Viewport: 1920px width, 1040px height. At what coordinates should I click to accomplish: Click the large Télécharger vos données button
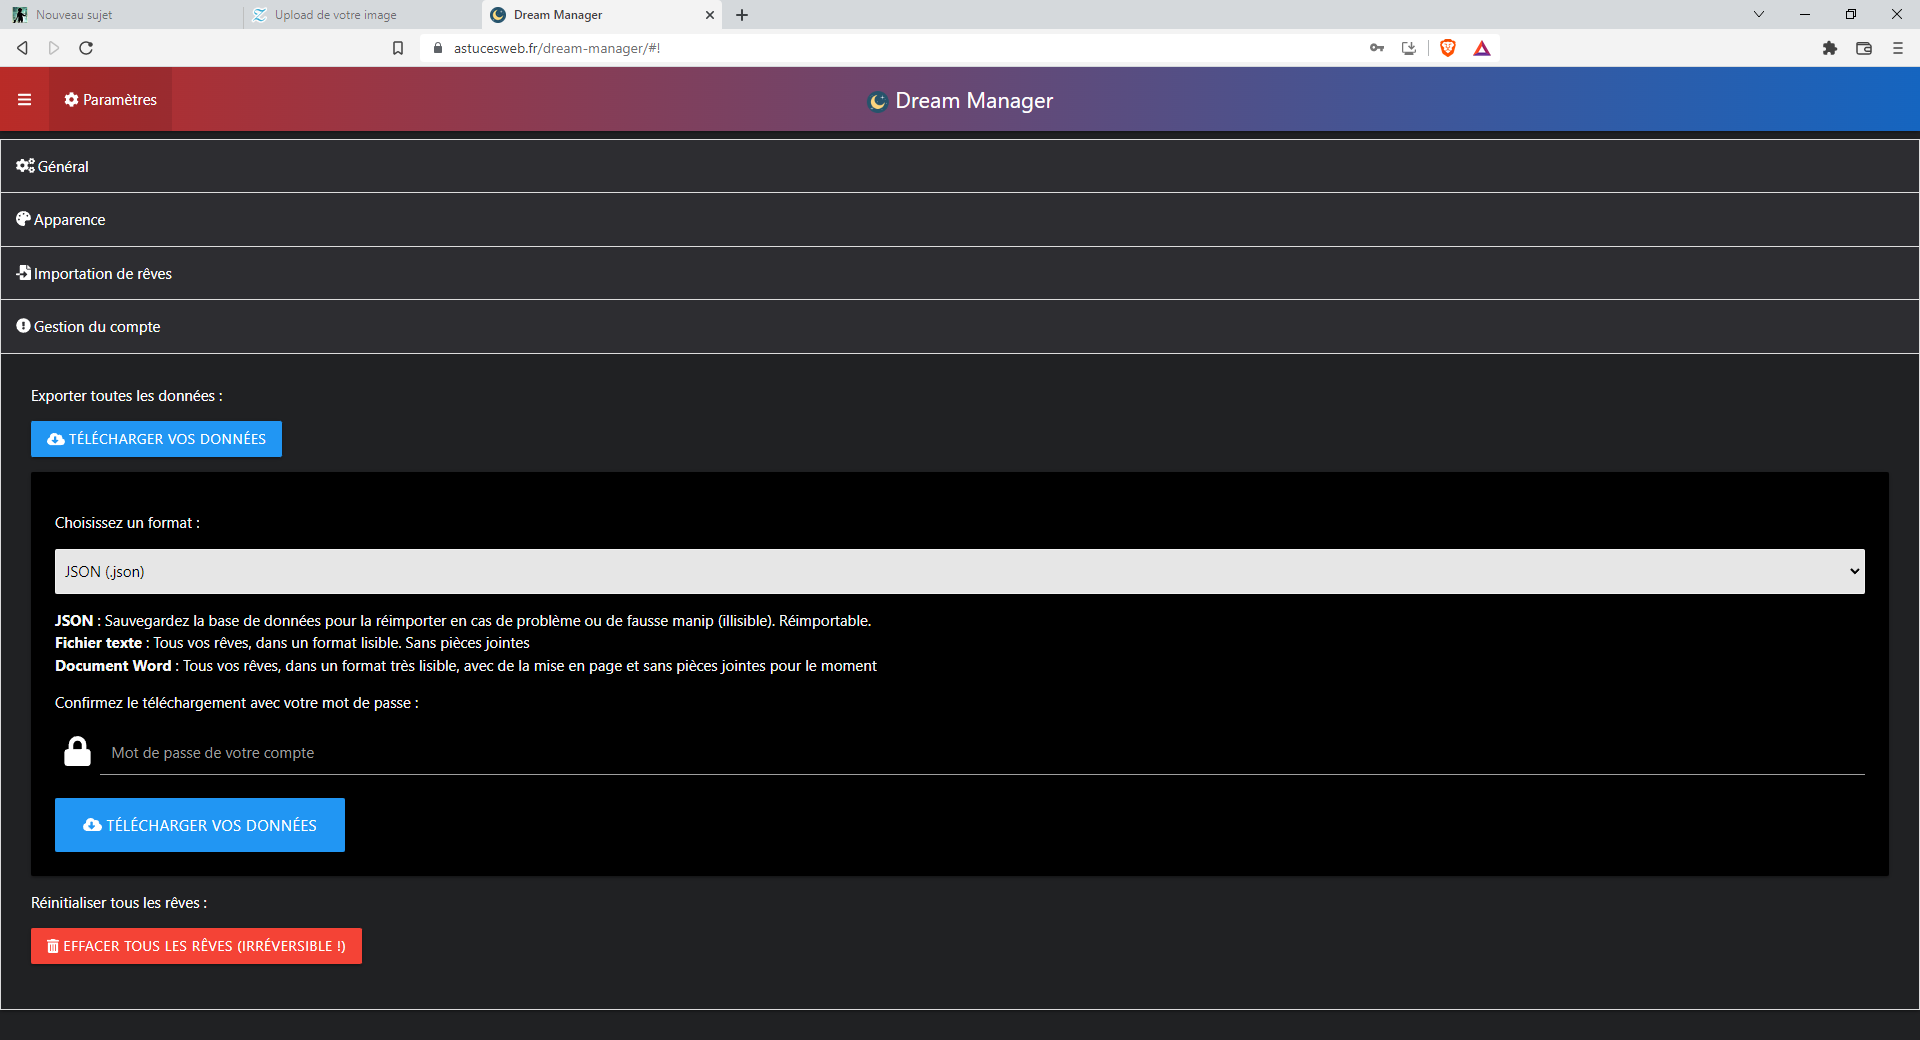(x=200, y=825)
